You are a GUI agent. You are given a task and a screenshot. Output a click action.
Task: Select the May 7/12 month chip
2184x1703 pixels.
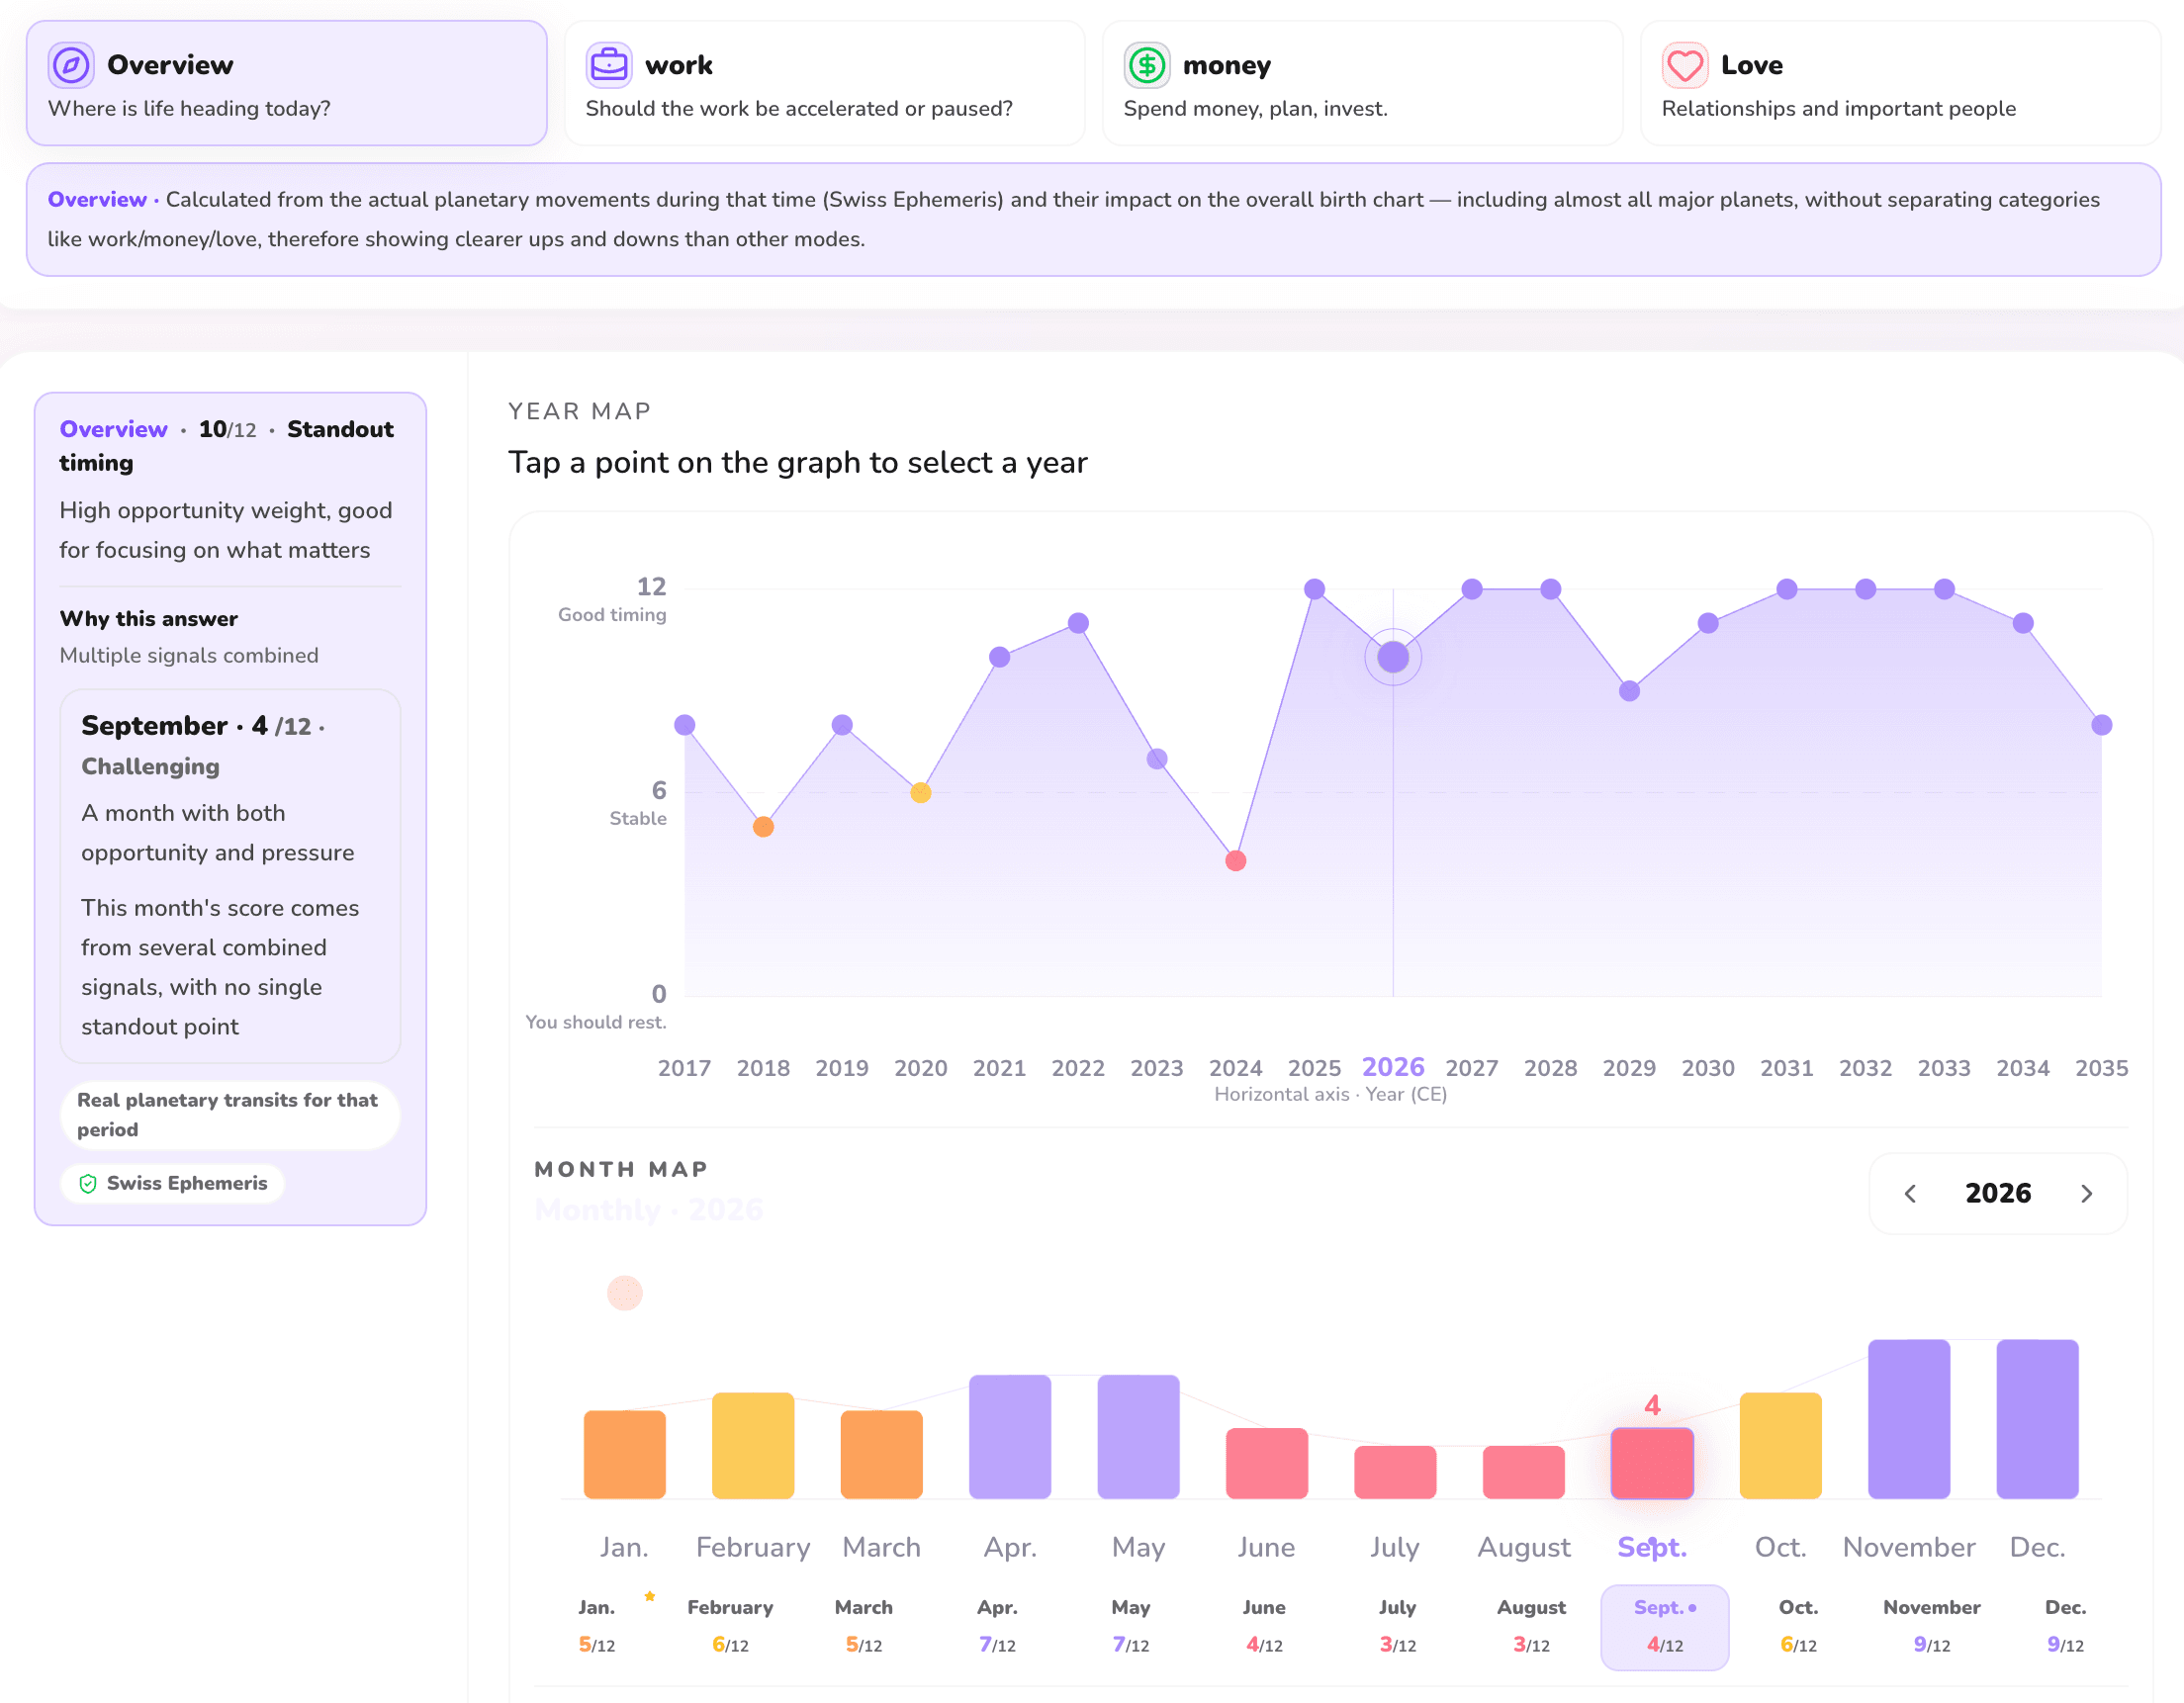[1131, 1627]
